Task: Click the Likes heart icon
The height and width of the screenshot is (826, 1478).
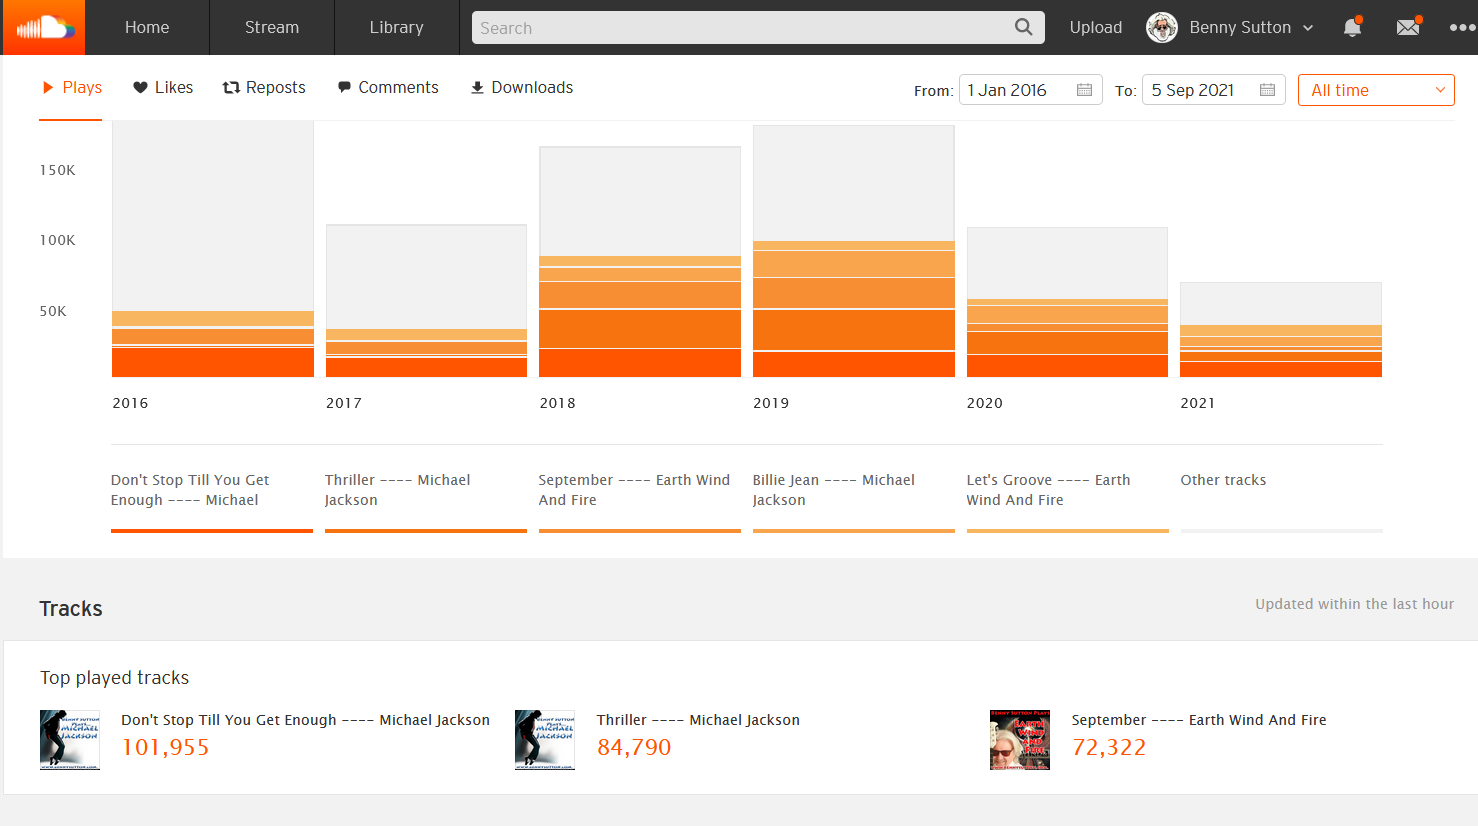Action: 138,87
